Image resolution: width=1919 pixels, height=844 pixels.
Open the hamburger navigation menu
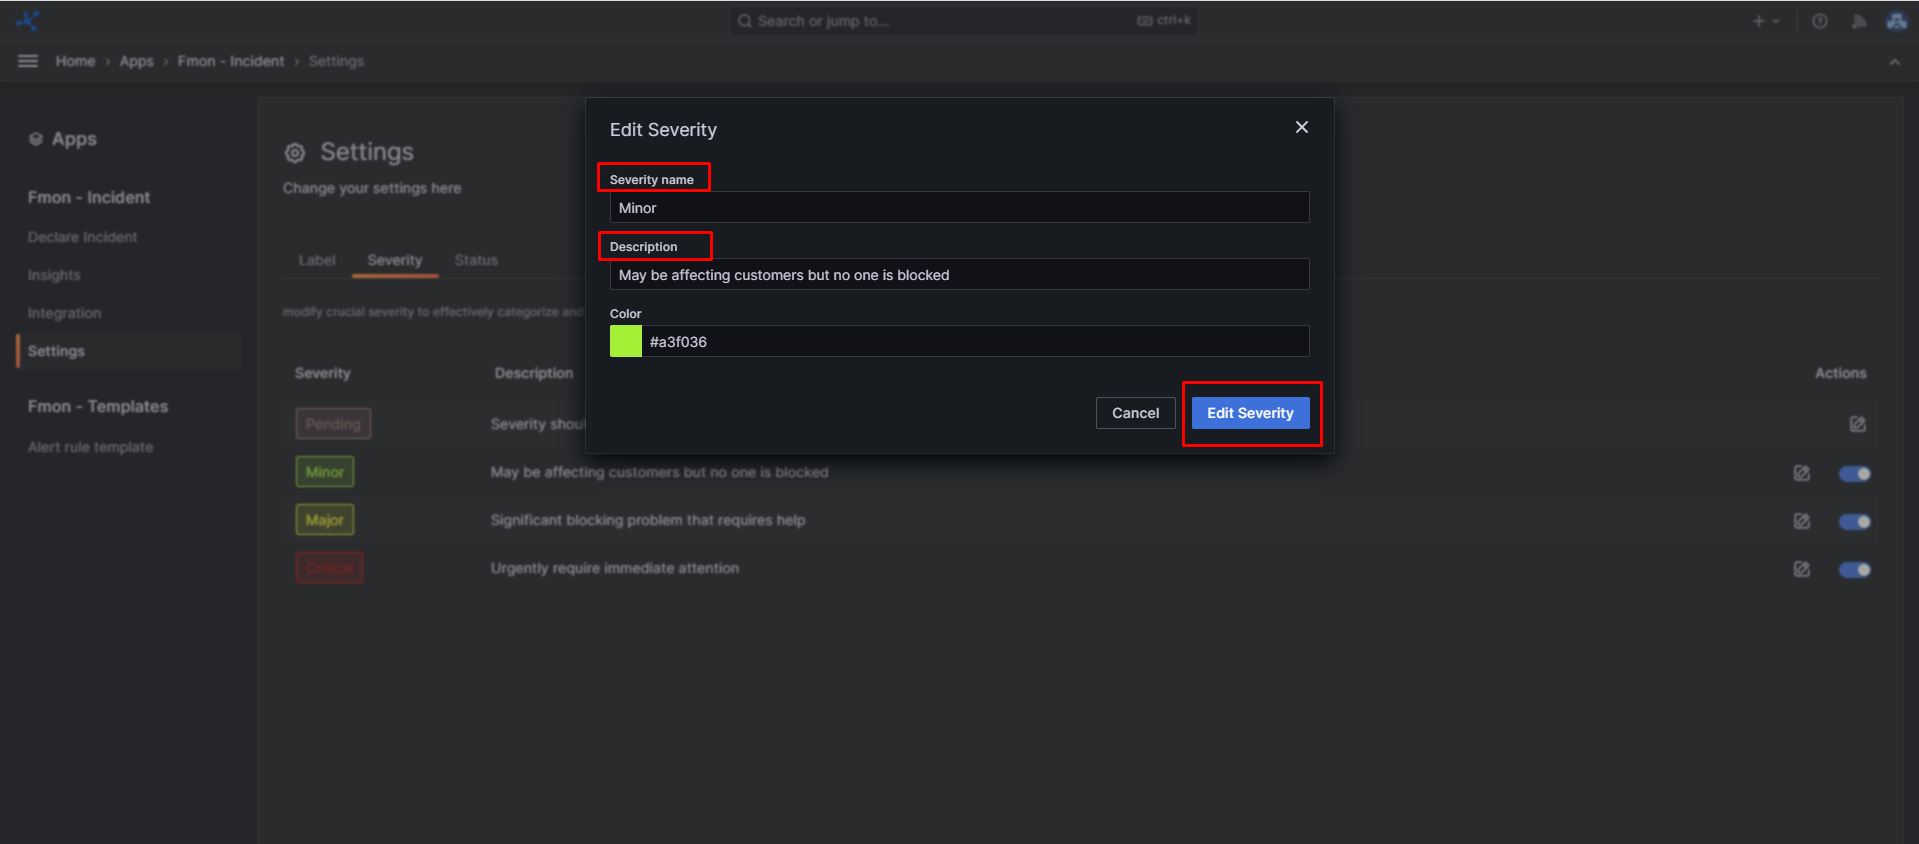28,61
